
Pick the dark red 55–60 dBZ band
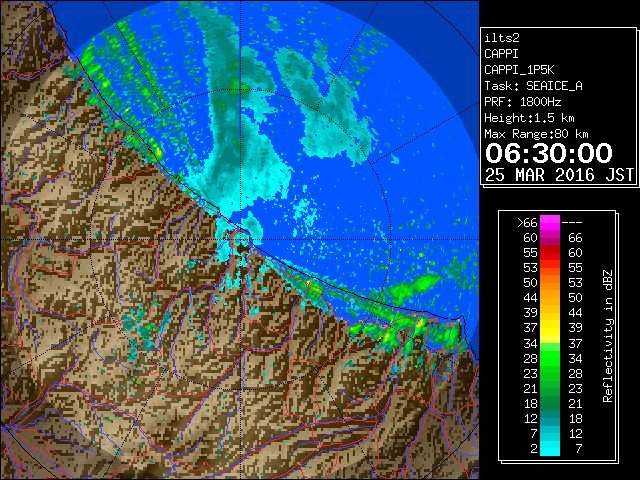[550, 253]
